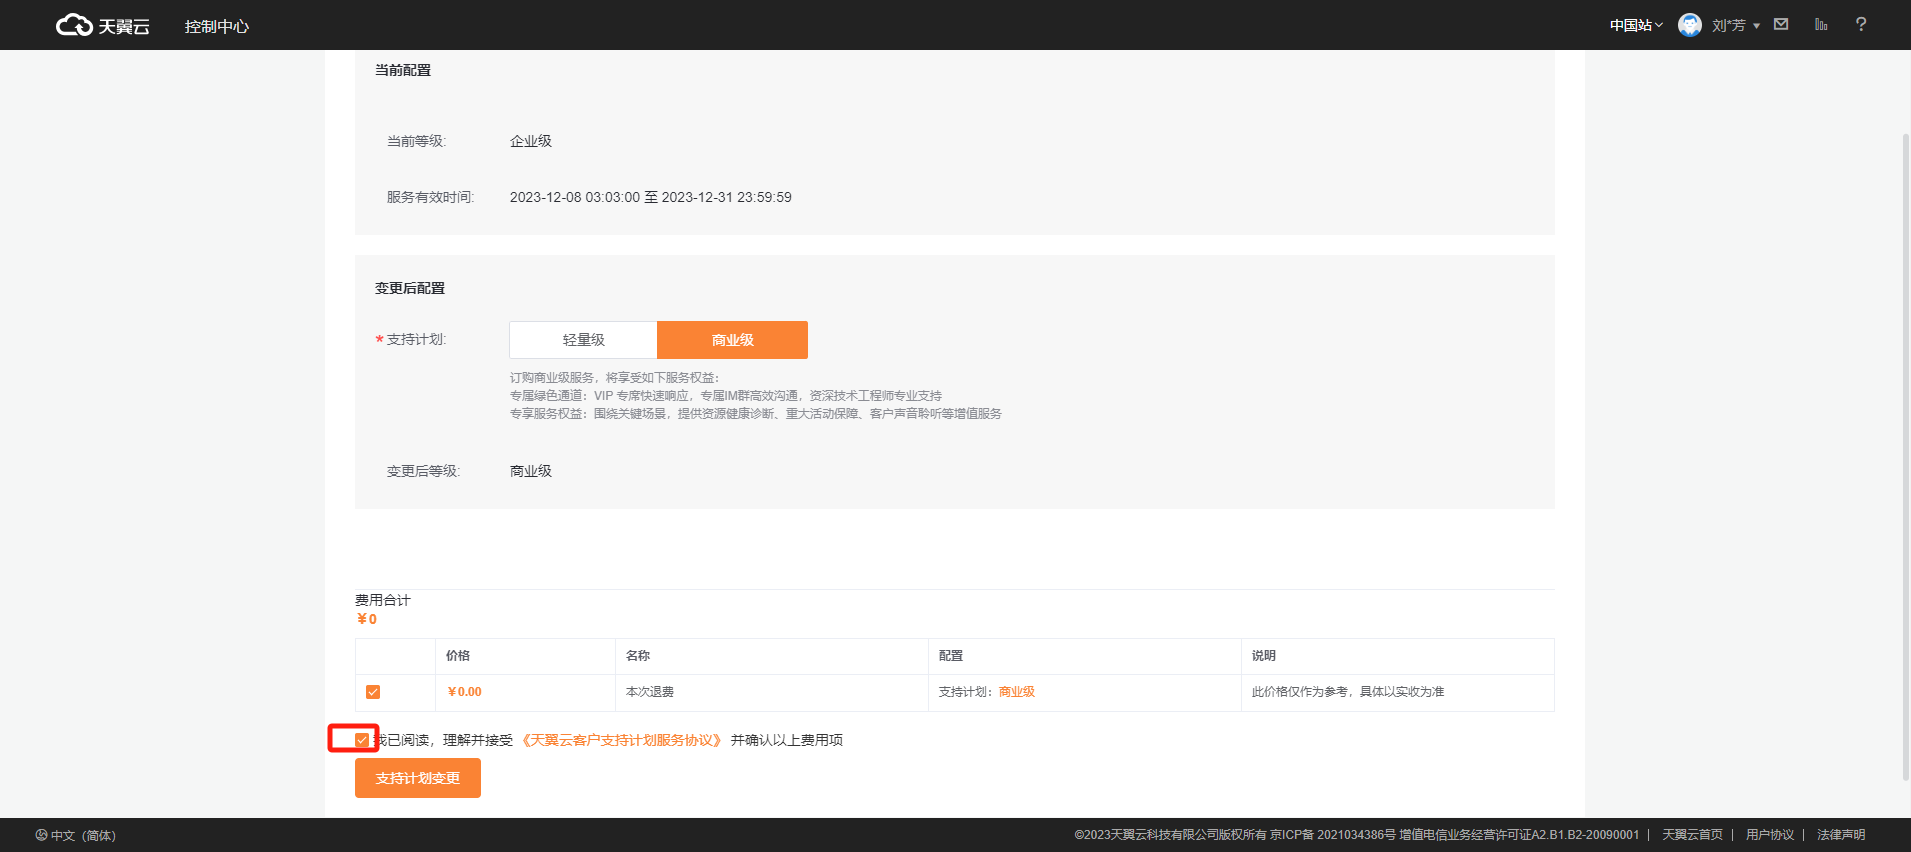Expand the 中国站 region dropdown

1636,25
